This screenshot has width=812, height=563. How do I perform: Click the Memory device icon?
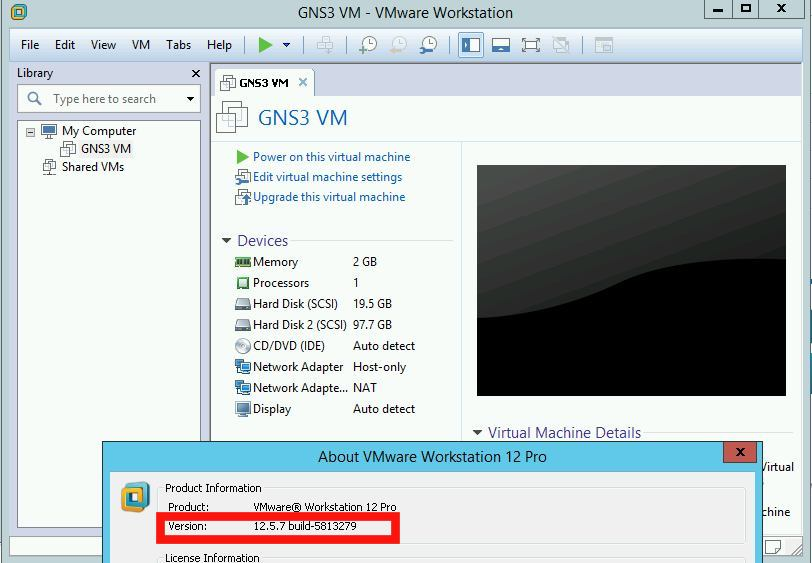(242, 262)
